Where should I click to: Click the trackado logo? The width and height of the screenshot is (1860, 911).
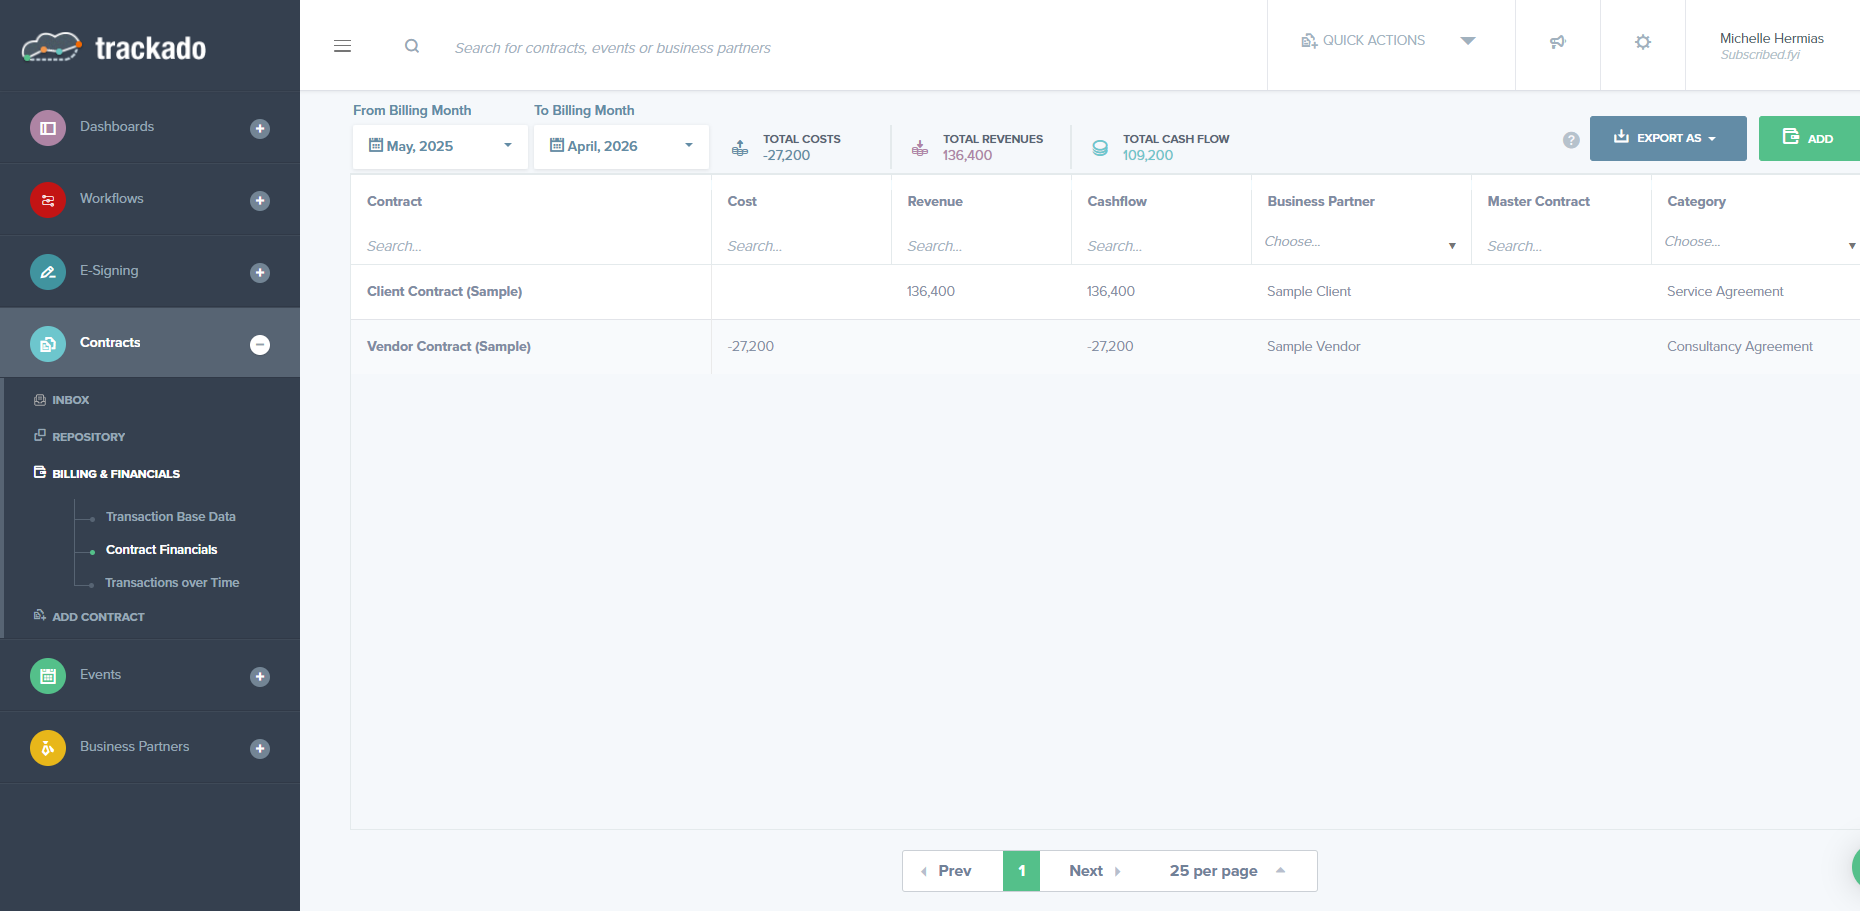pos(114,47)
